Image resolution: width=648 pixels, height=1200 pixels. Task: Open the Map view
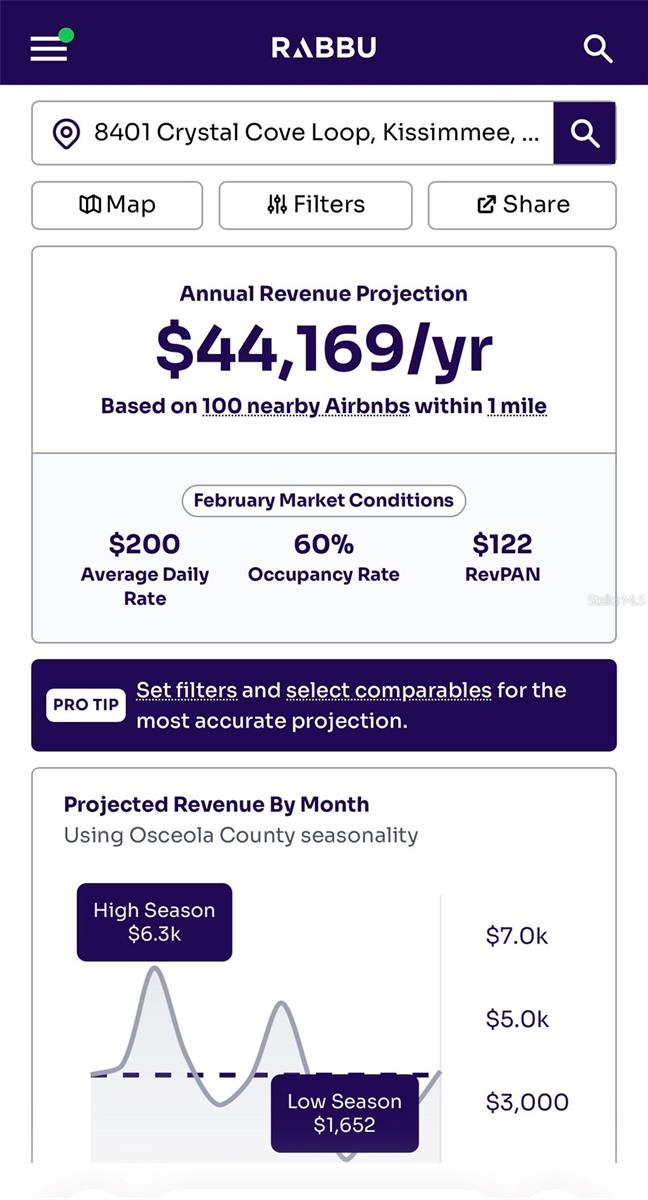click(x=117, y=205)
